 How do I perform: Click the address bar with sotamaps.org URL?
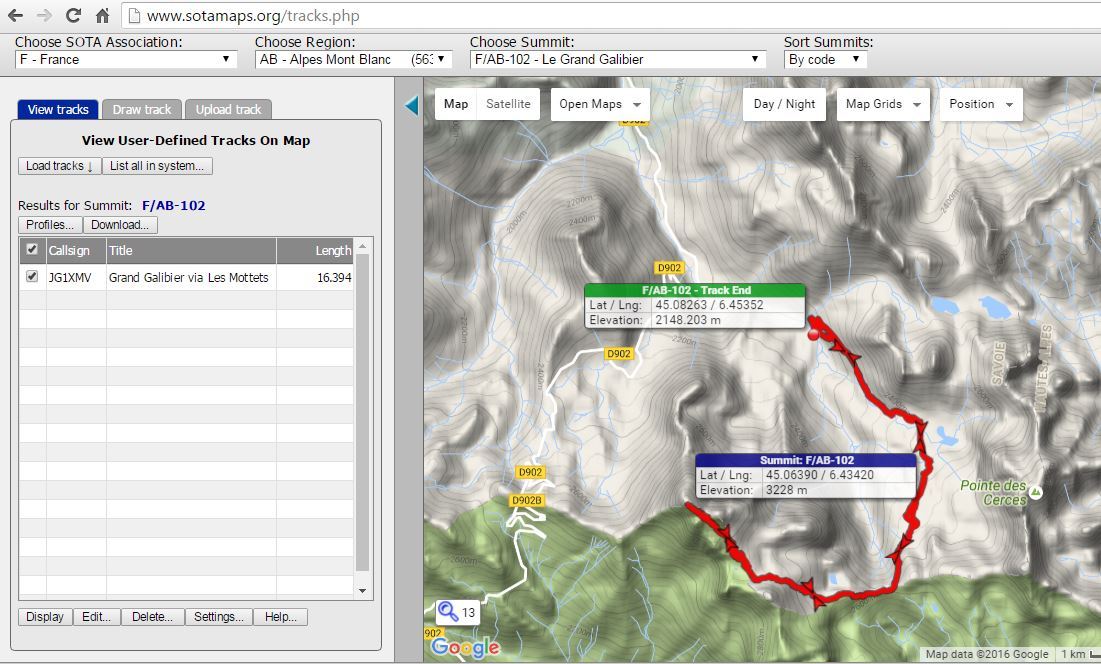coord(611,15)
